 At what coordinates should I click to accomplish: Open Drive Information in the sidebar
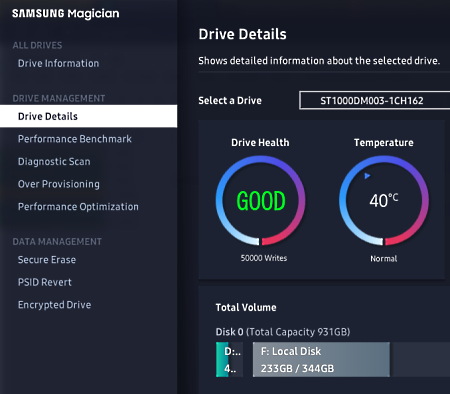pyautogui.click(x=58, y=63)
